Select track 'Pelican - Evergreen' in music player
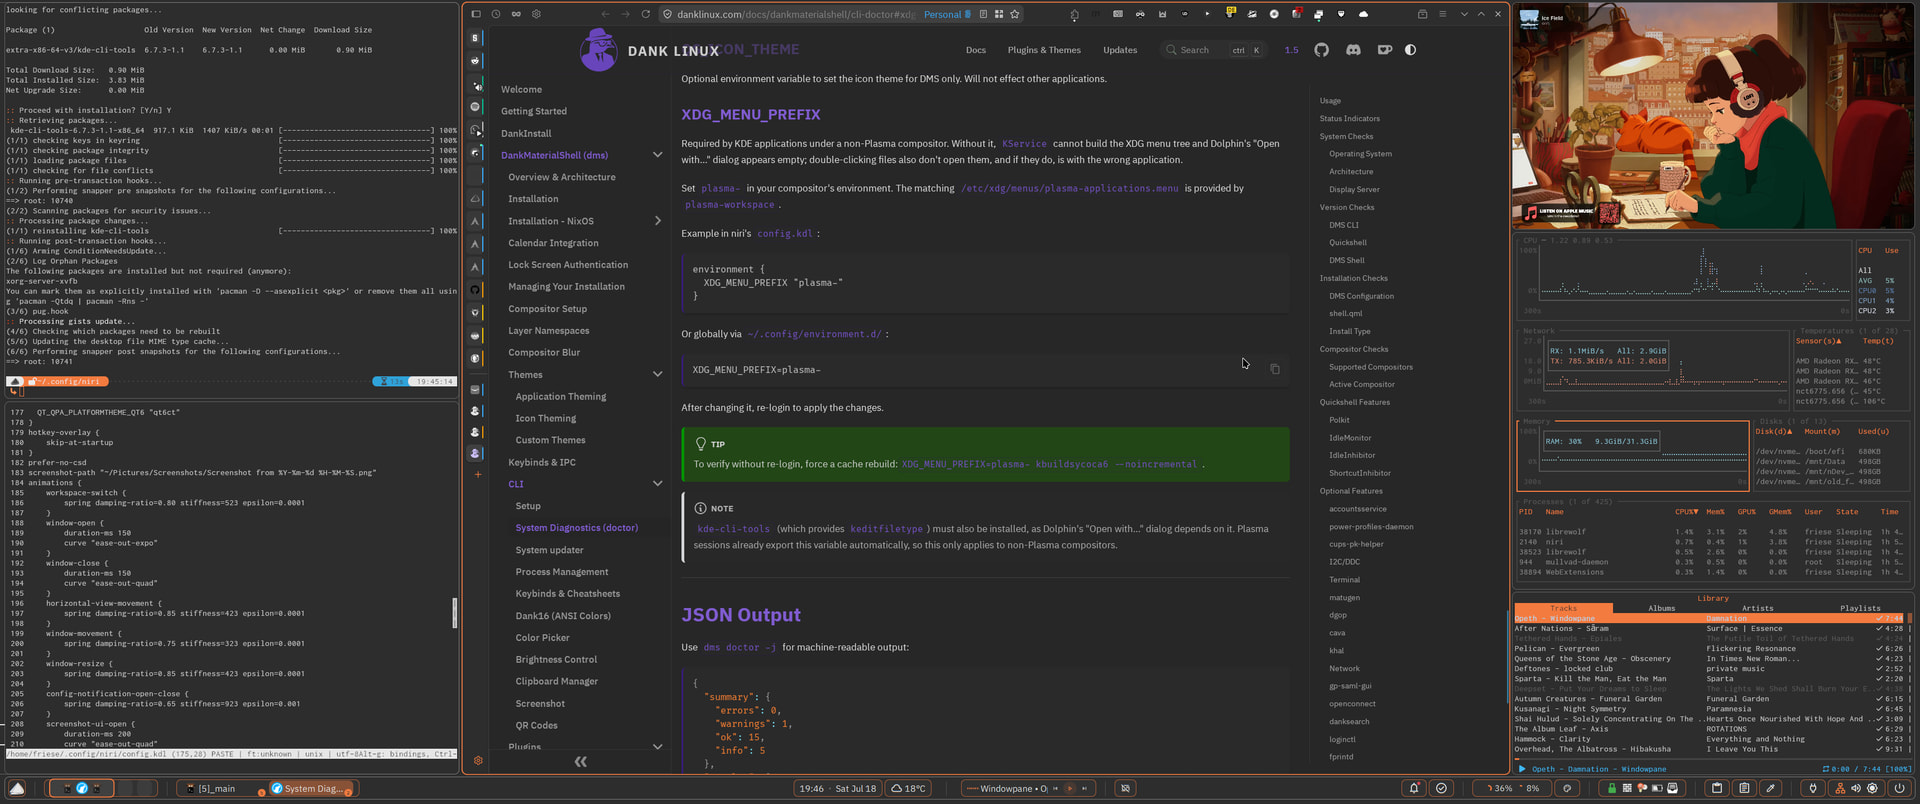 click(1709, 648)
